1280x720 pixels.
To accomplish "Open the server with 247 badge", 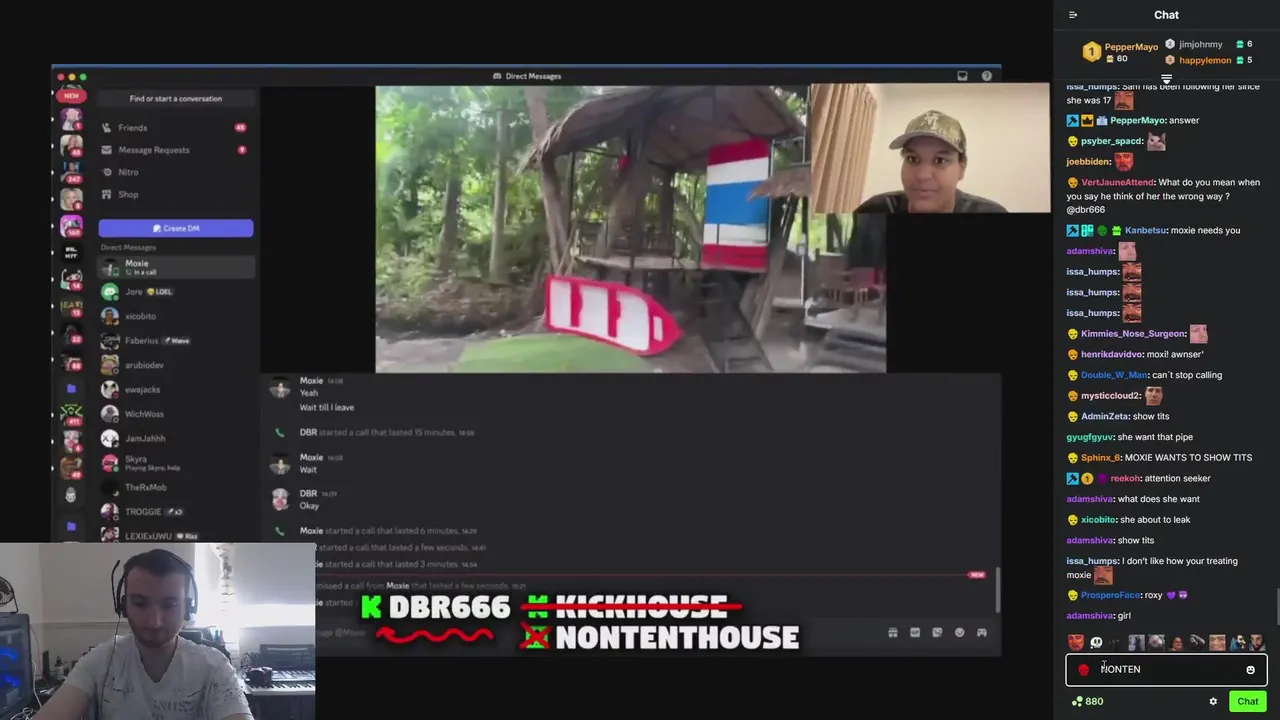I will (71, 172).
